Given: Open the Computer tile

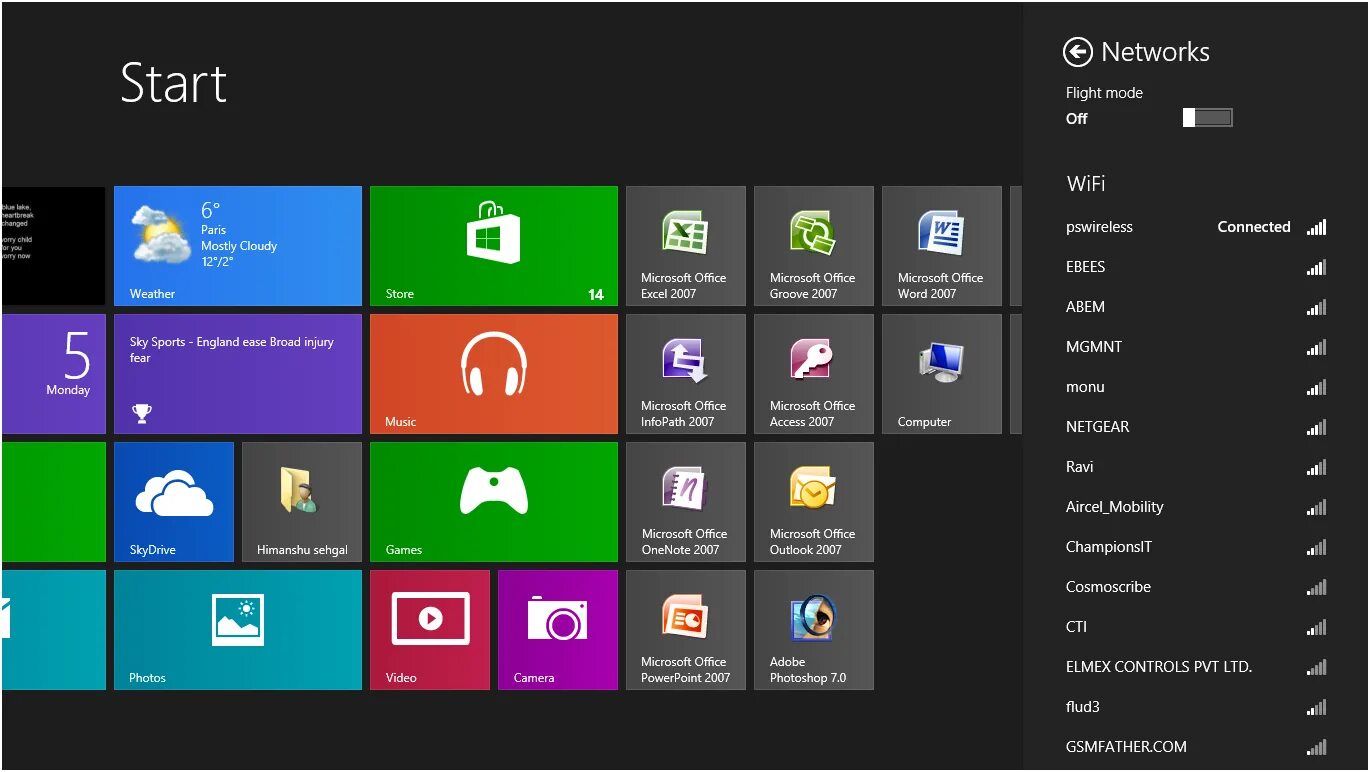Looking at the screenshot, I should 942,374.
